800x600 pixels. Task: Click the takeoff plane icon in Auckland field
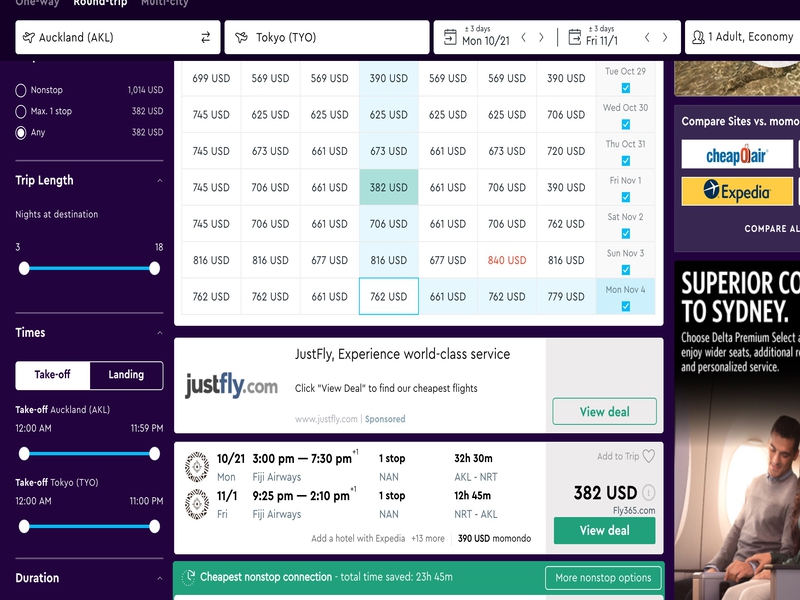[x=29, y=37]
